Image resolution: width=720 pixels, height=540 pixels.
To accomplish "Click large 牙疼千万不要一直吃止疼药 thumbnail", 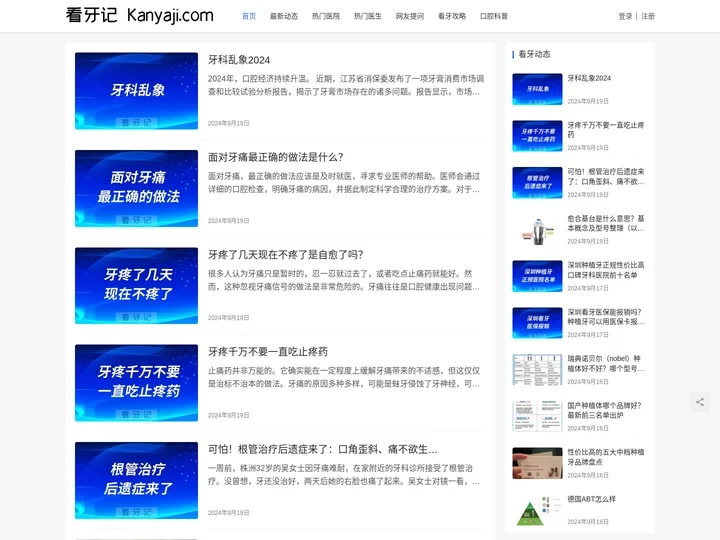I will (x=136, y=383).
